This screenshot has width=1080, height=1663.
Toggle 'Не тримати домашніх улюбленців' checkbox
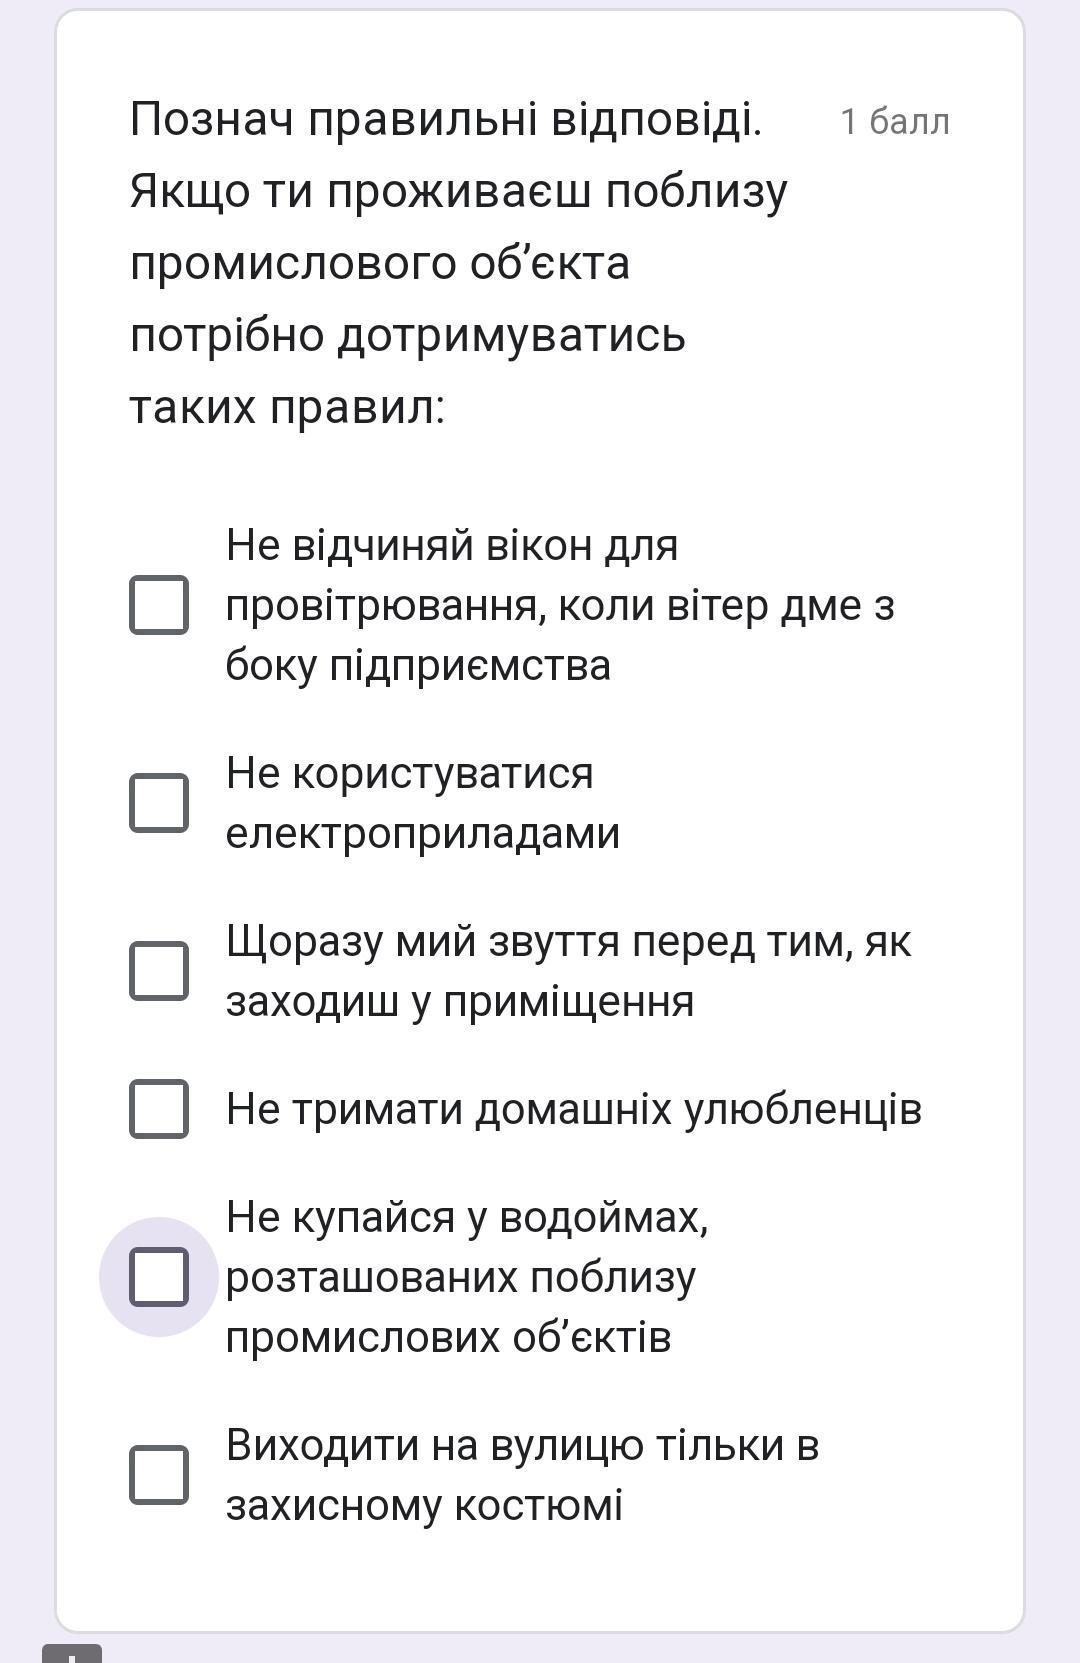coord(159,1108)
